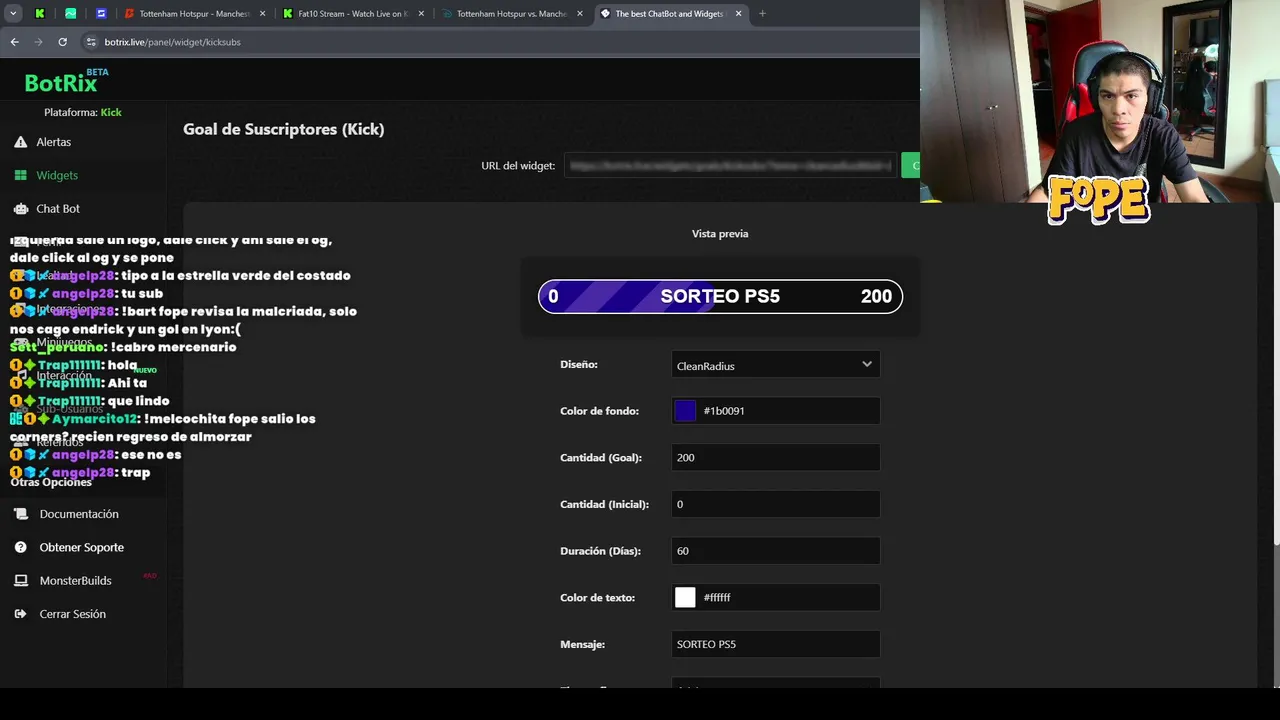View site information icon in address bar
The width and height of the screenshot is (1280, 720).
pos(91,42)
